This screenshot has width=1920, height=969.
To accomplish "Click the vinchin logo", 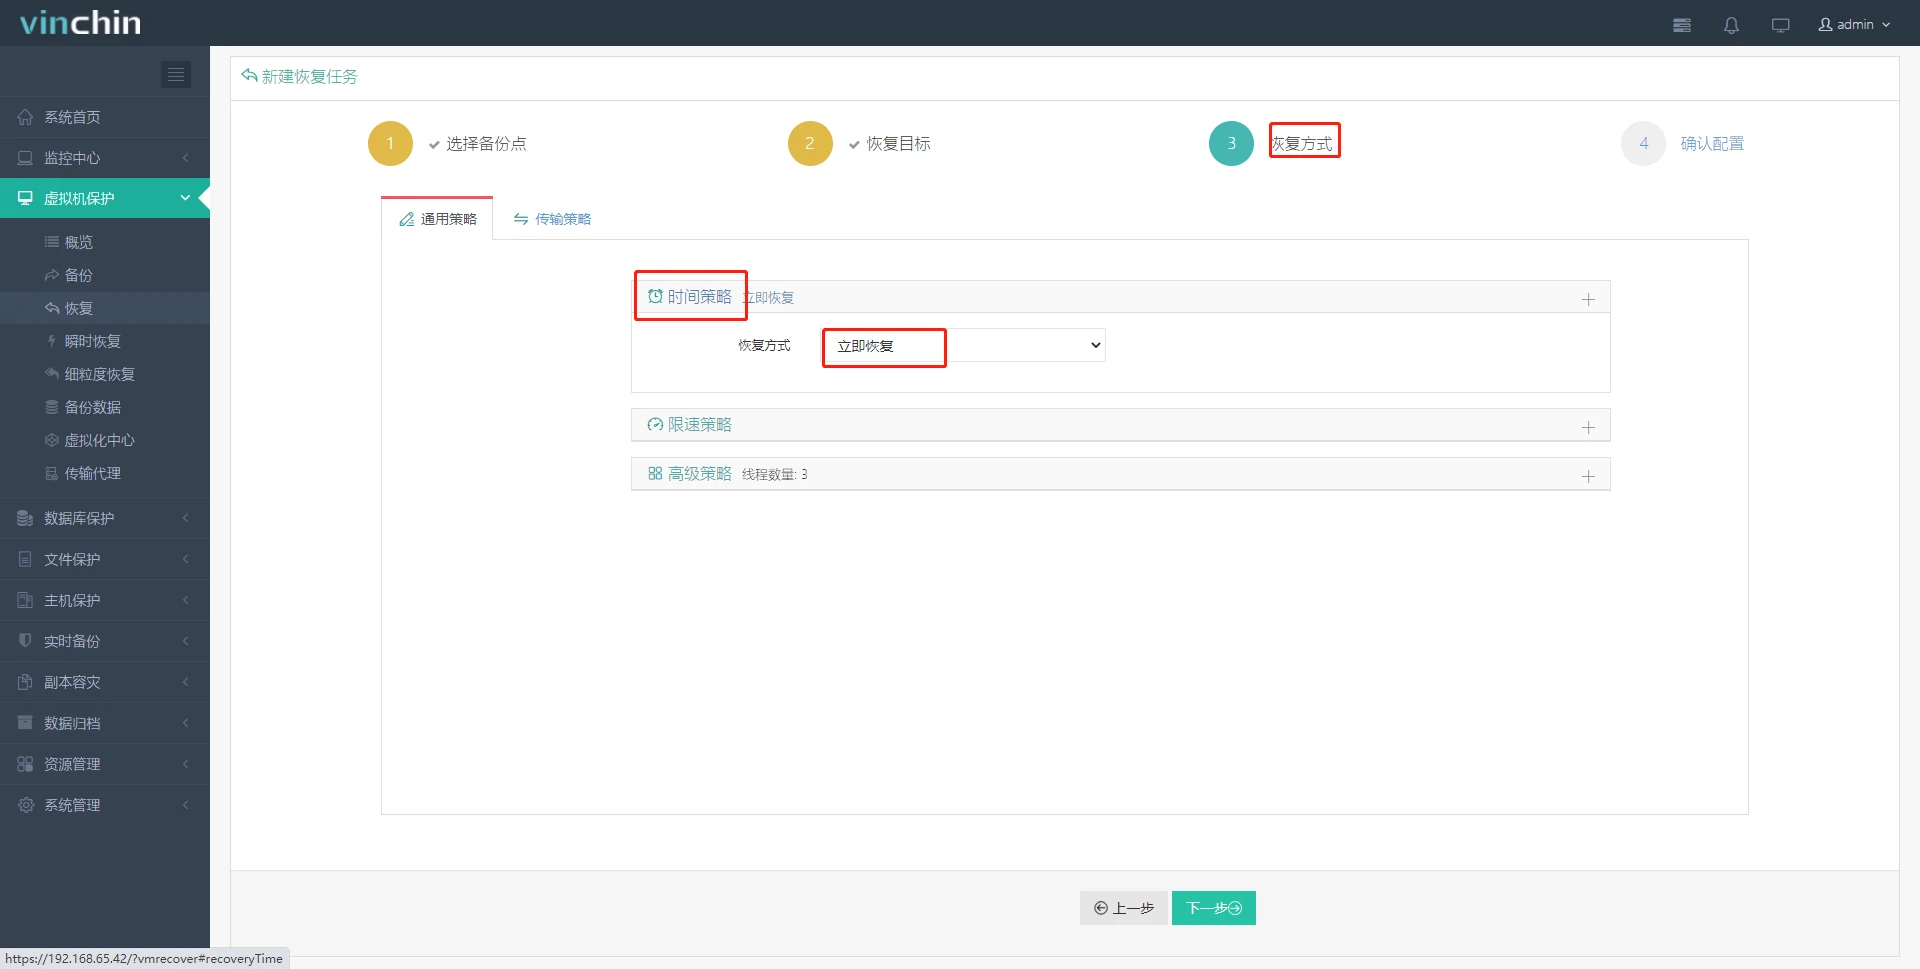I will (x=80, y=22).
